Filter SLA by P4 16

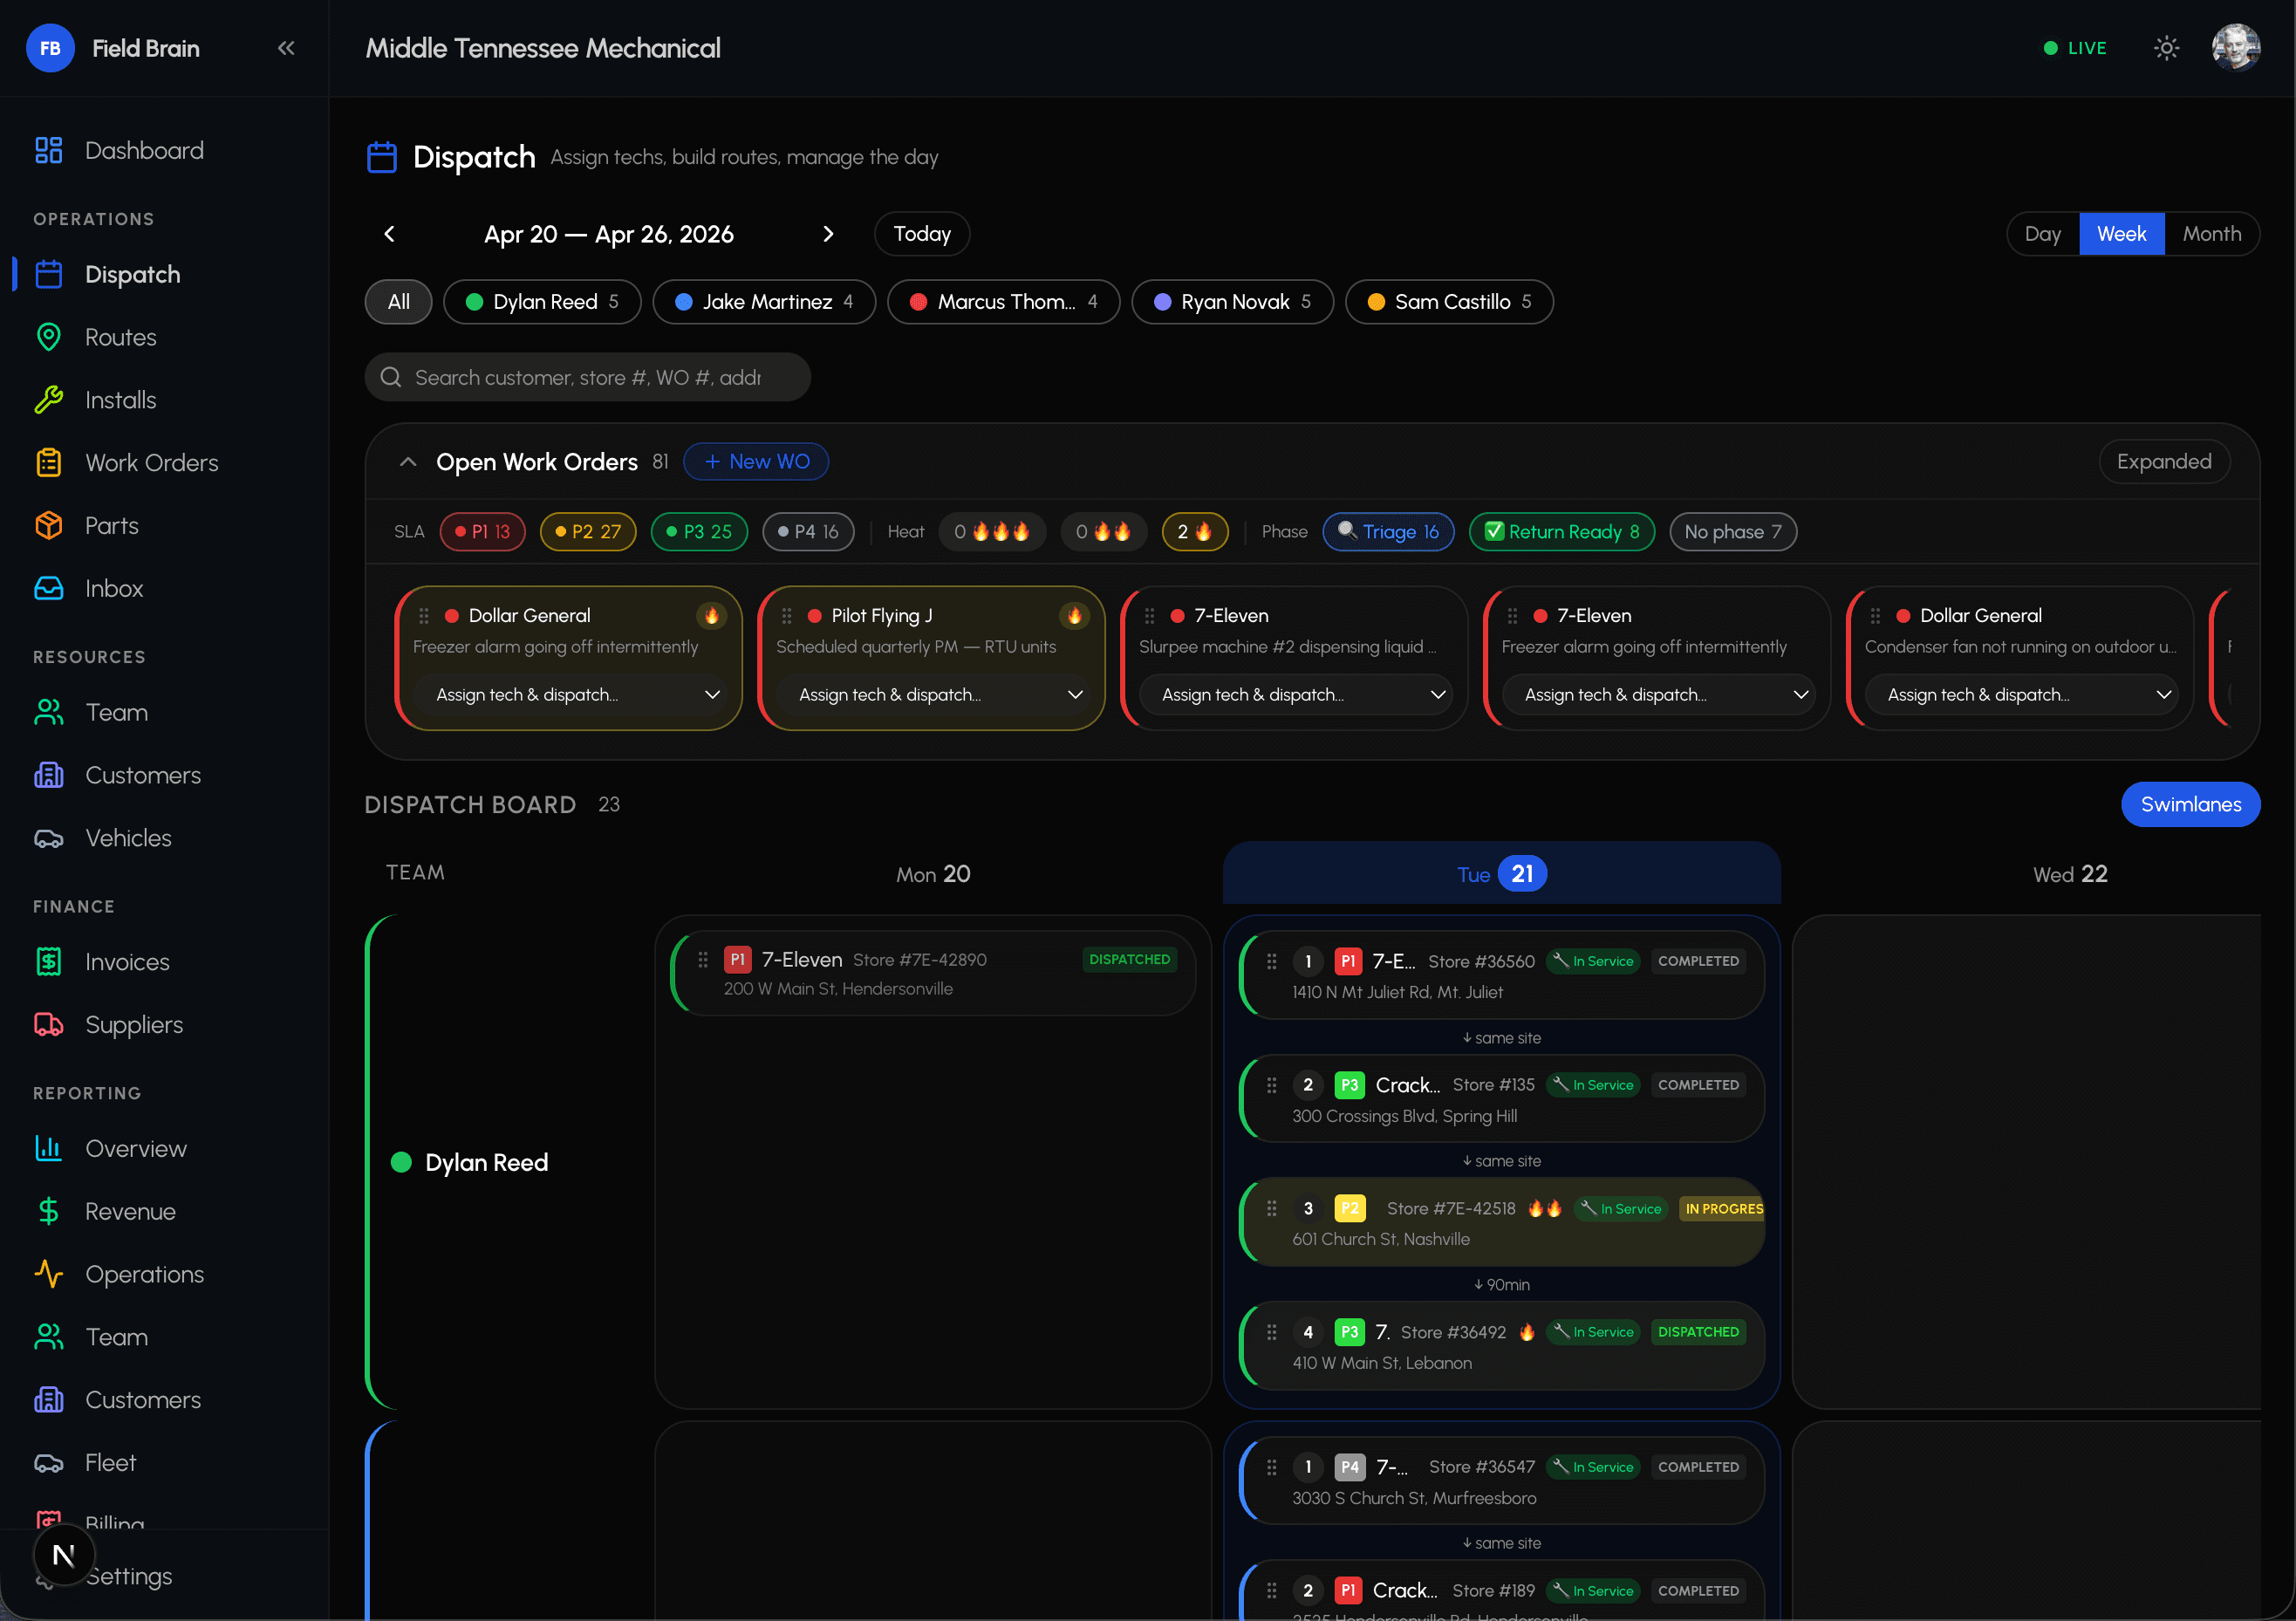pos(808,532)
